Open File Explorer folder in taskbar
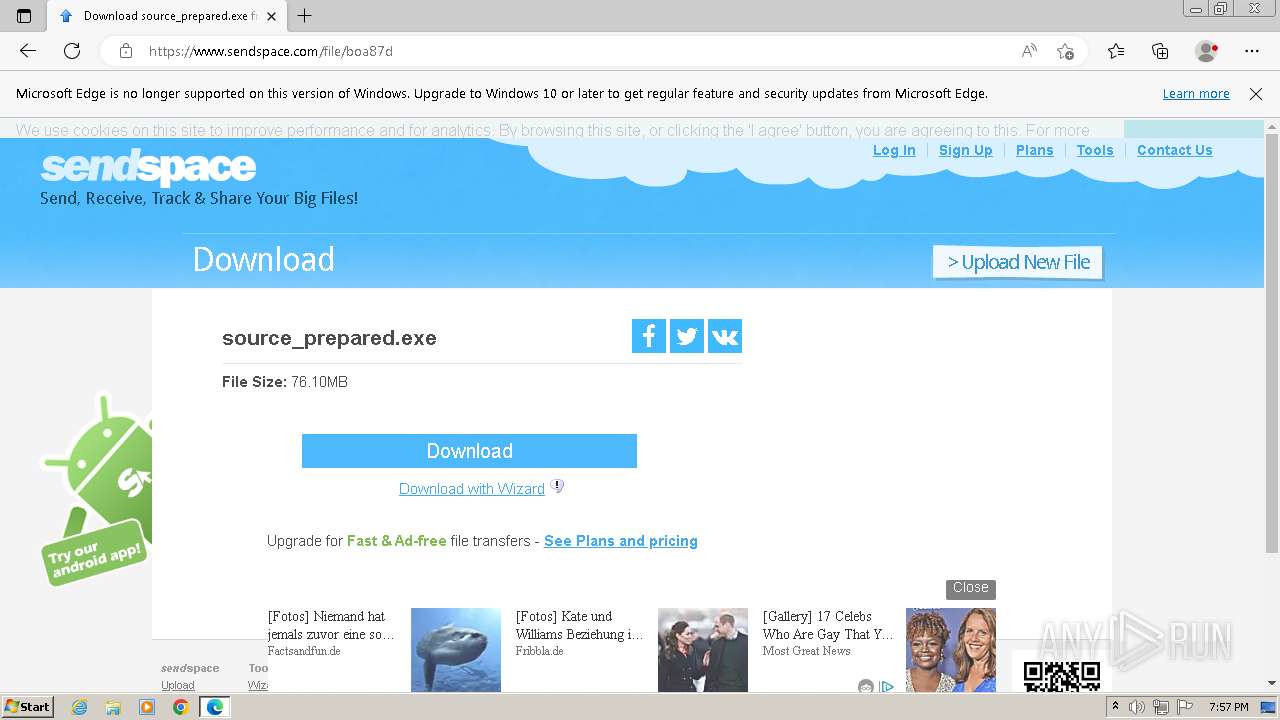1280x720 pixels. point(113,707)
